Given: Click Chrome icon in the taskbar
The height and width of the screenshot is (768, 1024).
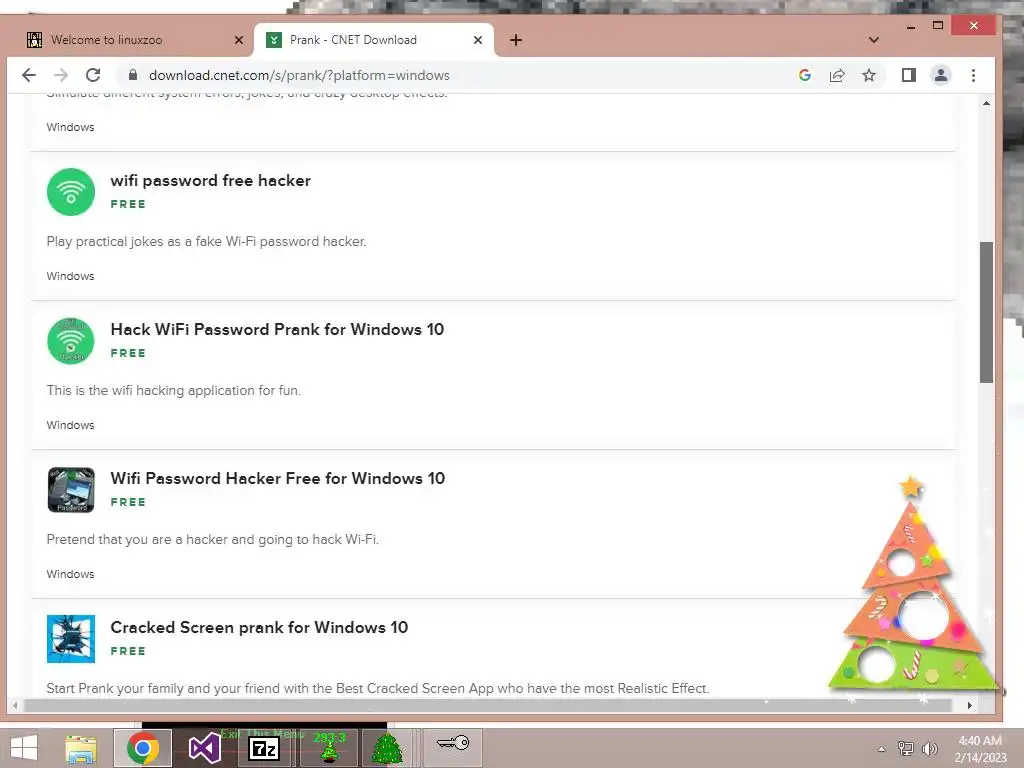Looking at the screenshot, I should click(143, 748).
